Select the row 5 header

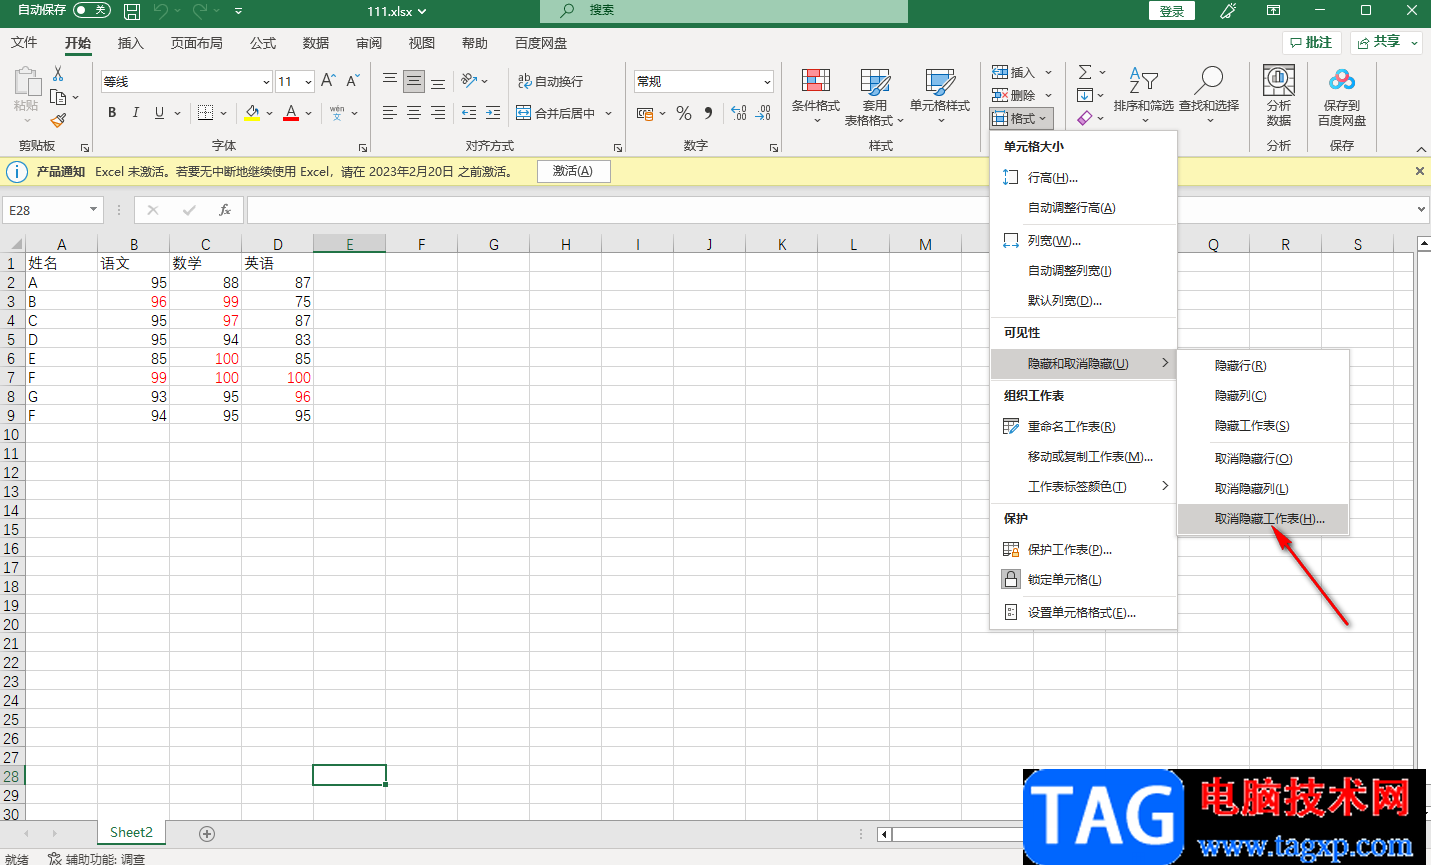[12, 340]
